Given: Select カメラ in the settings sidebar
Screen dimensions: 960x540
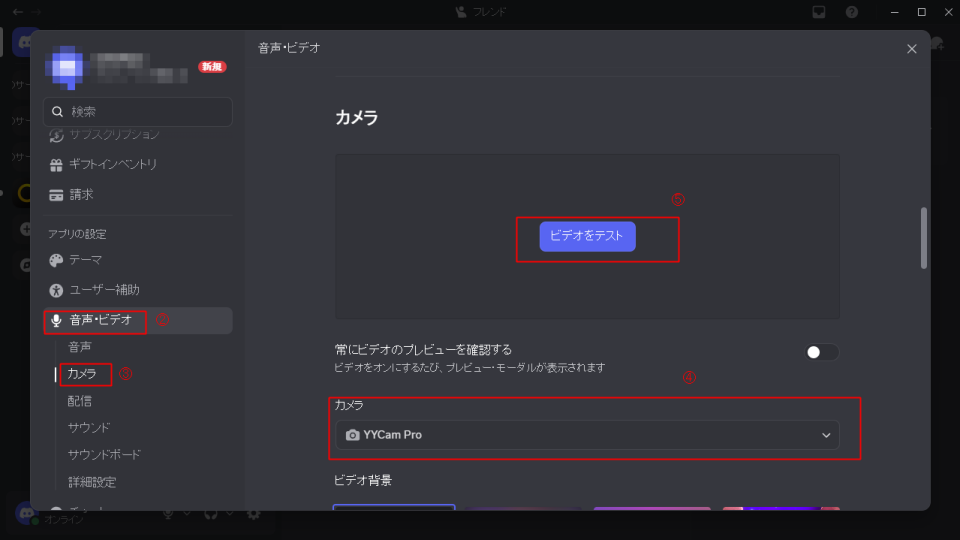Looking at the screenshot, I should point(82,374).
